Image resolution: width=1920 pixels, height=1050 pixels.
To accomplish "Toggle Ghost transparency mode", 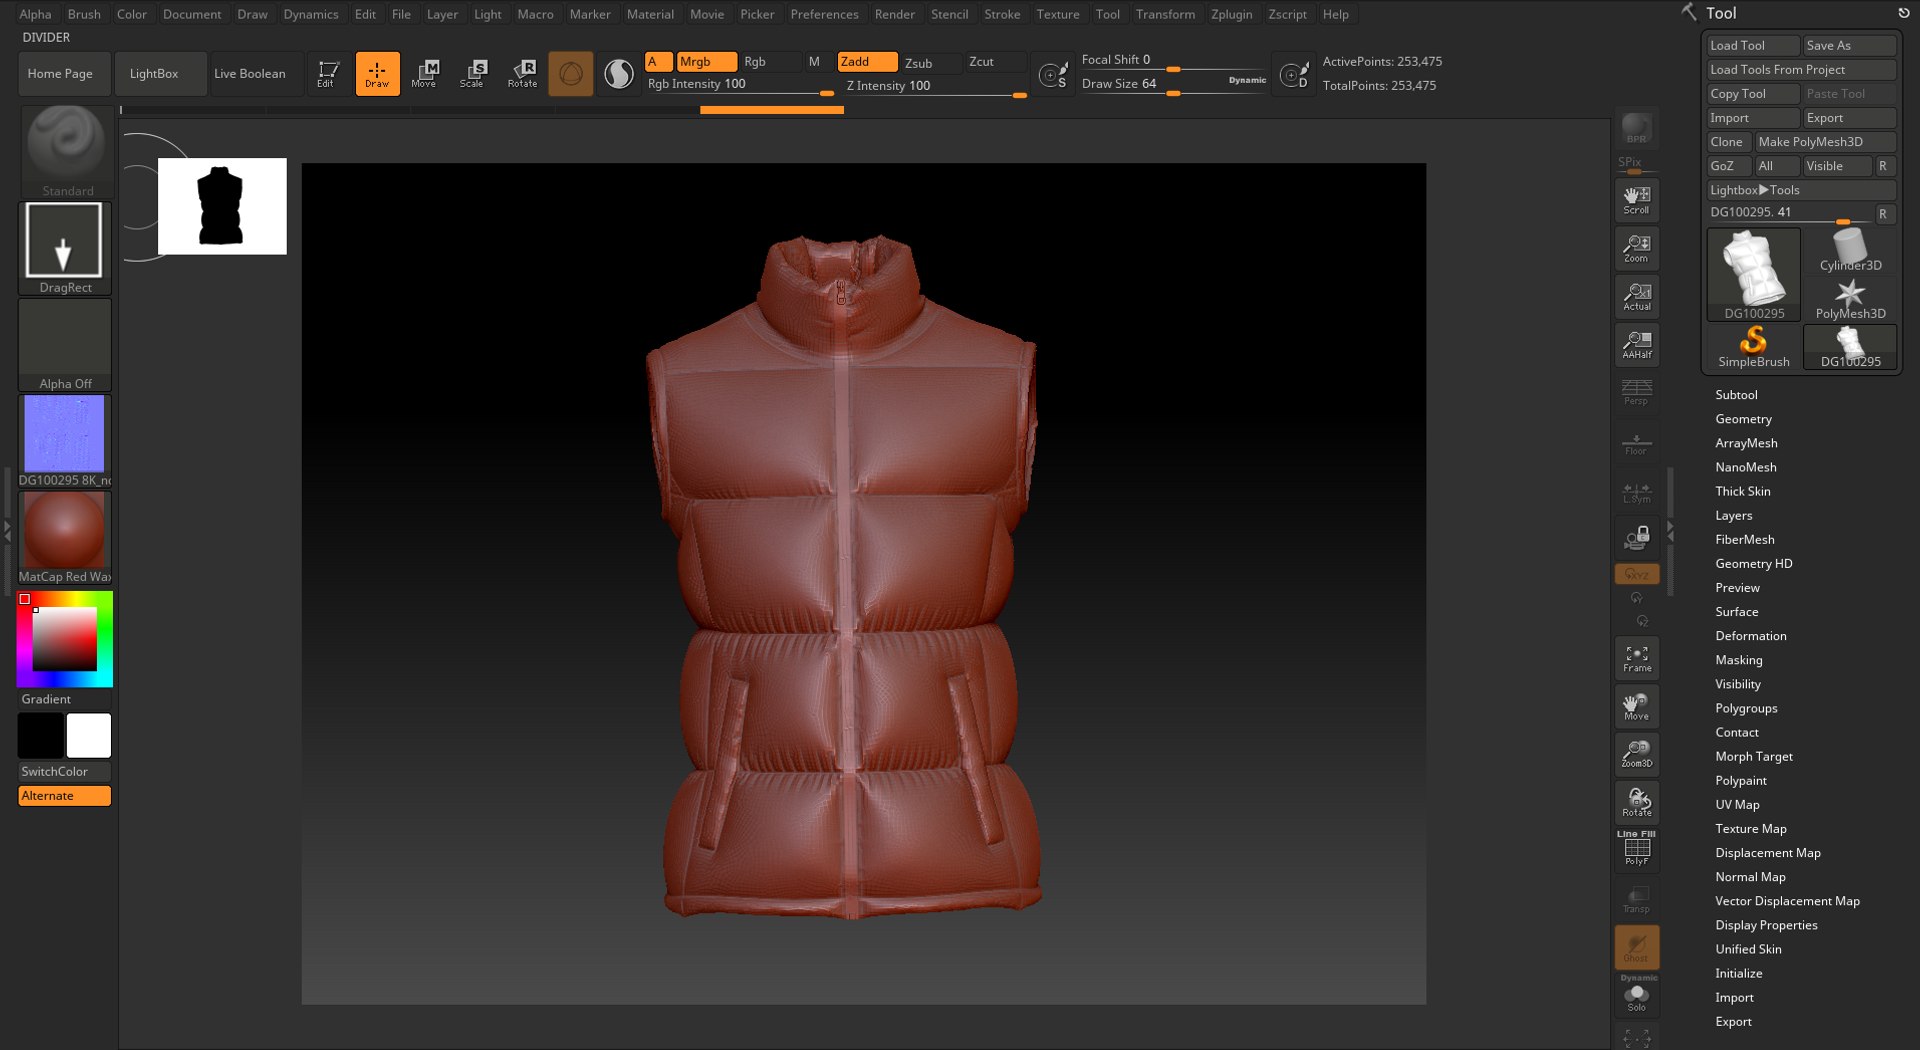I will tap(1636, 947).
